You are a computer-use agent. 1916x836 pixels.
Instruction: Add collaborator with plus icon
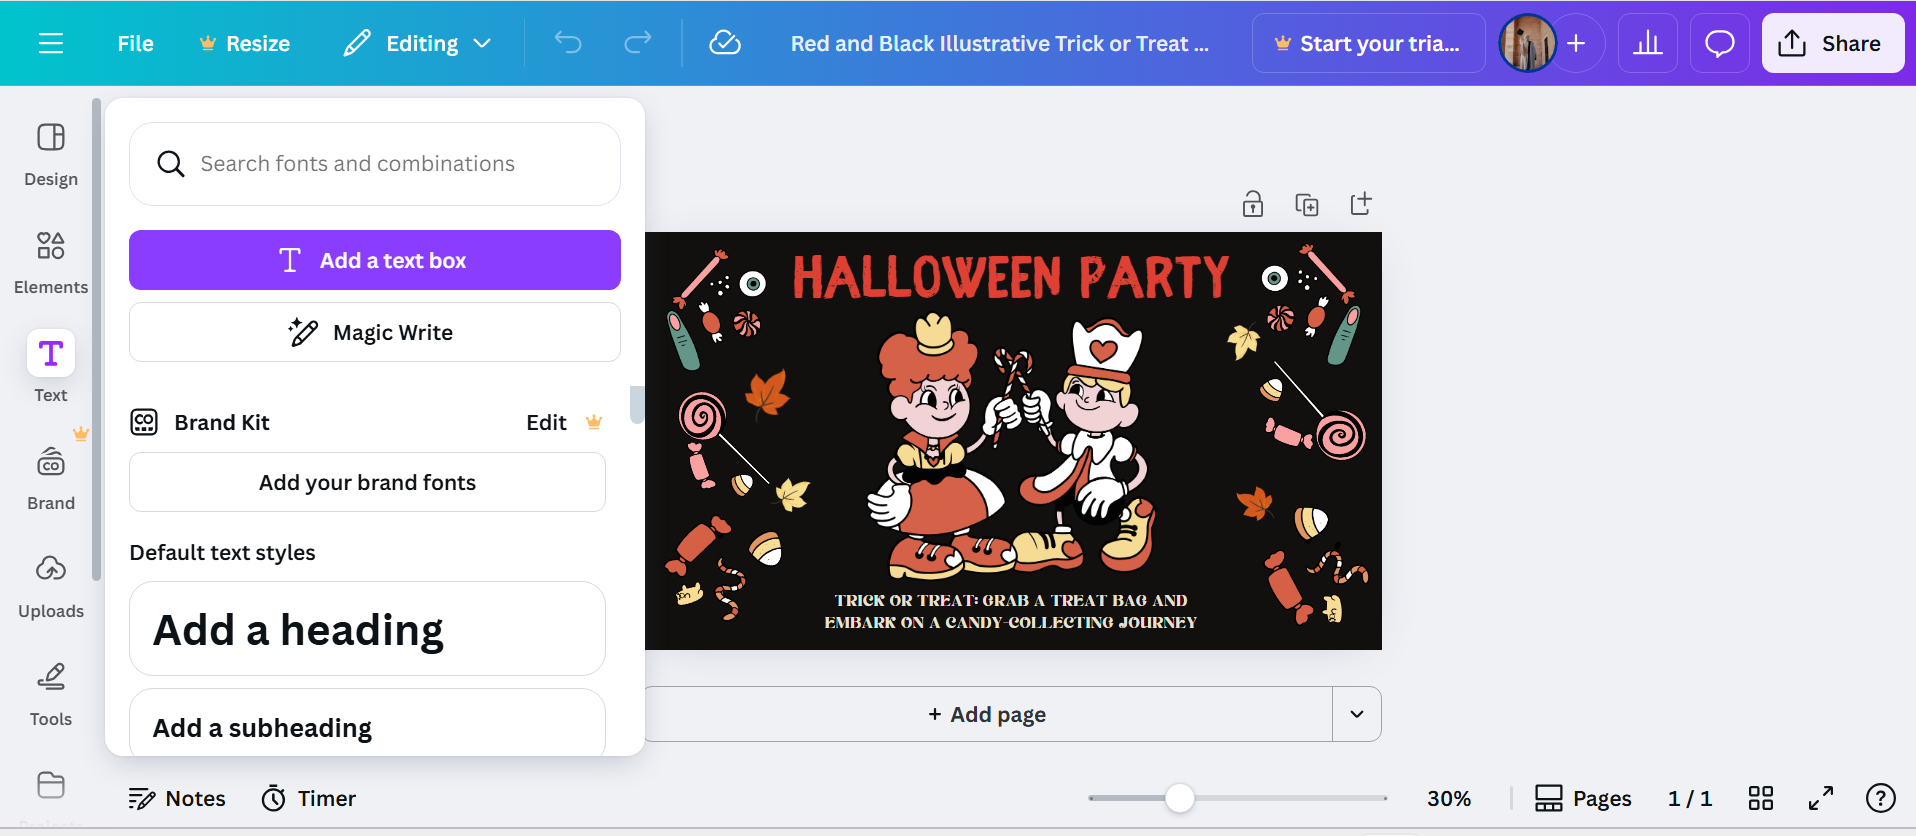click(x=1577, y=43)
